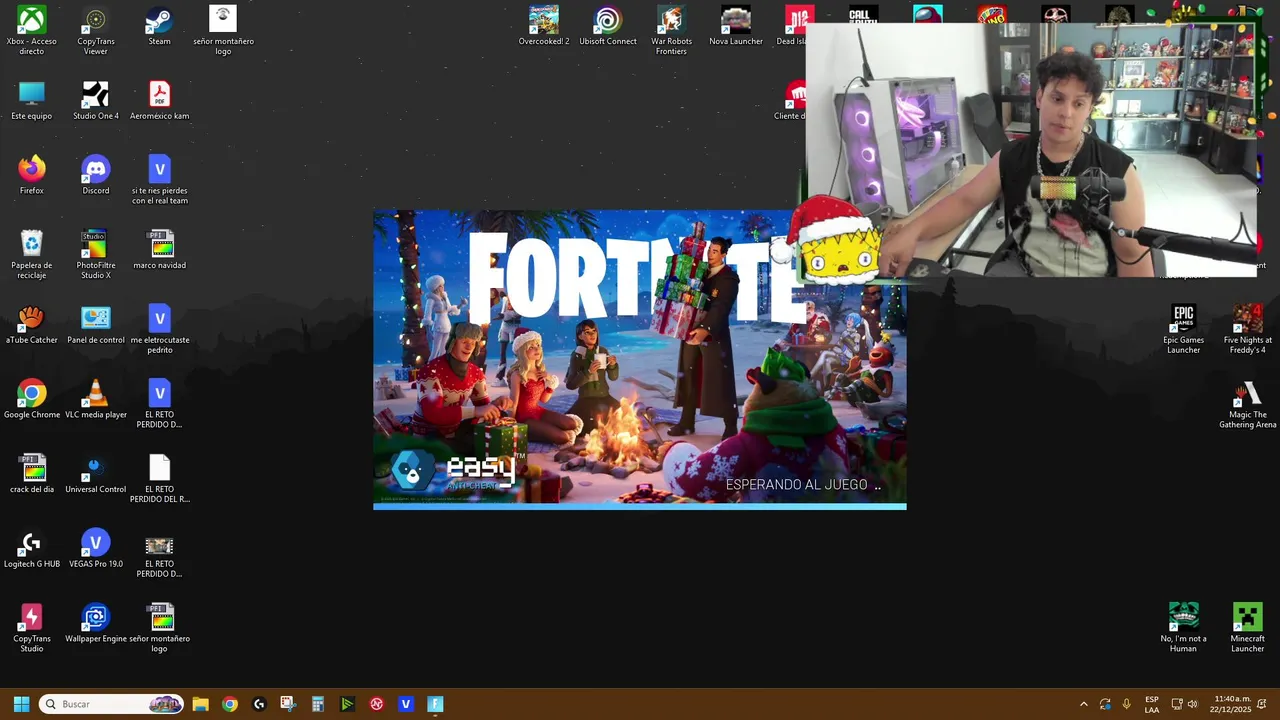Launch PhotoFiltre Studio X
1280x720 pixels.
[x=95, y=255]
